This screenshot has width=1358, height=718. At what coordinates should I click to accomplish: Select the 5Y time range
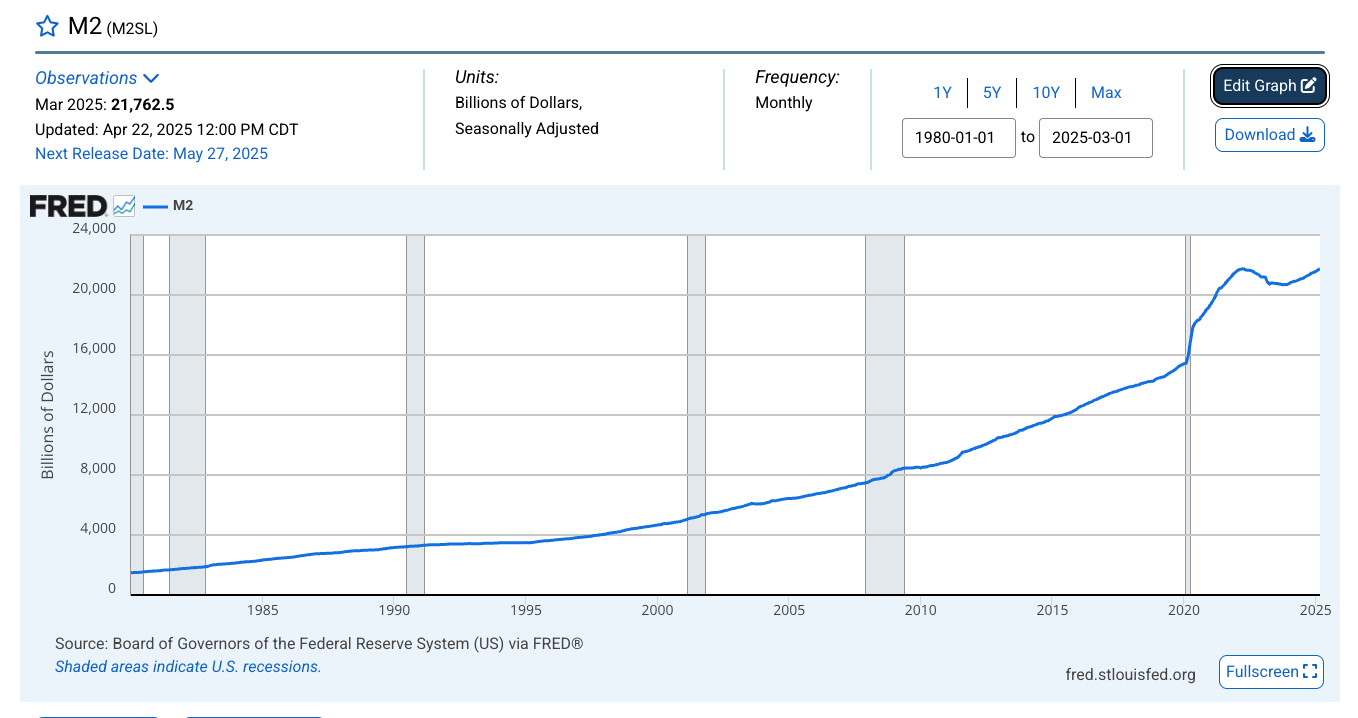tap(991, 93)
